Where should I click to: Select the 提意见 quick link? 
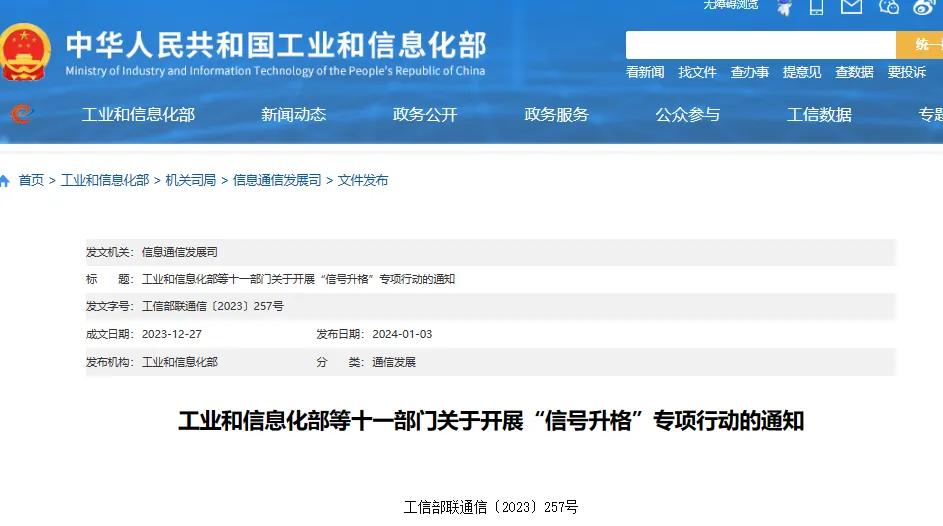click(x=802, y=72)
